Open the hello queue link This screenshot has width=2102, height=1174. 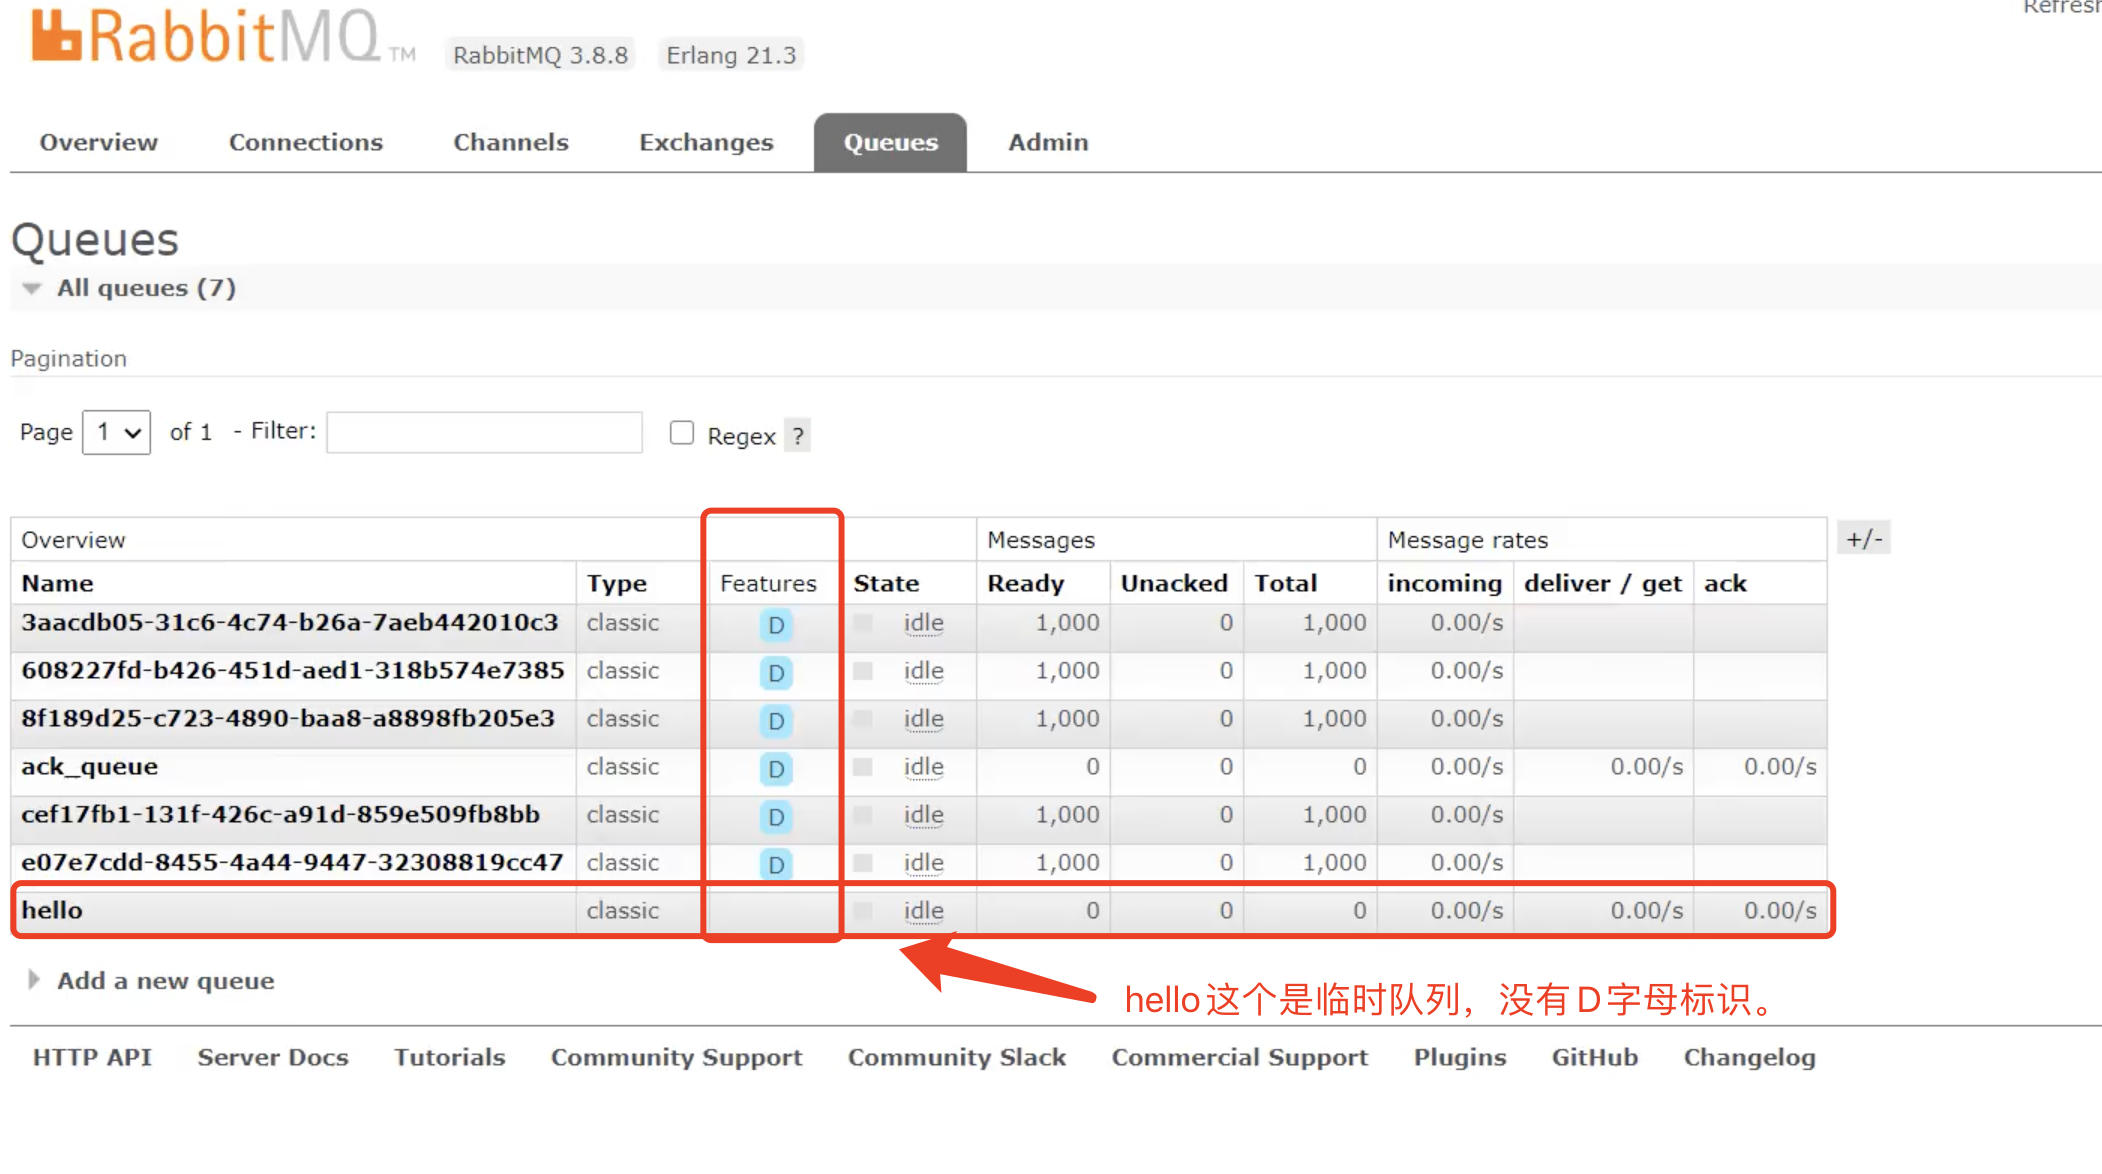[52, 910]
